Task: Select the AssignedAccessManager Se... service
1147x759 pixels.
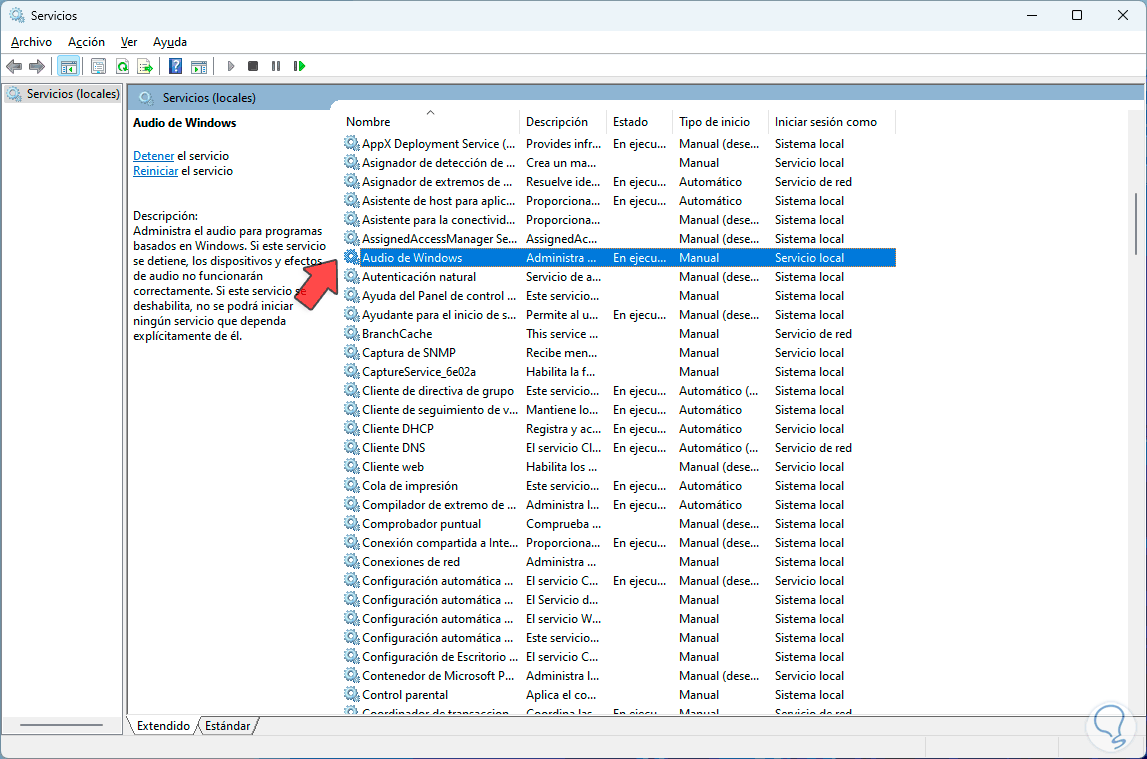Action: click(620, 238)
